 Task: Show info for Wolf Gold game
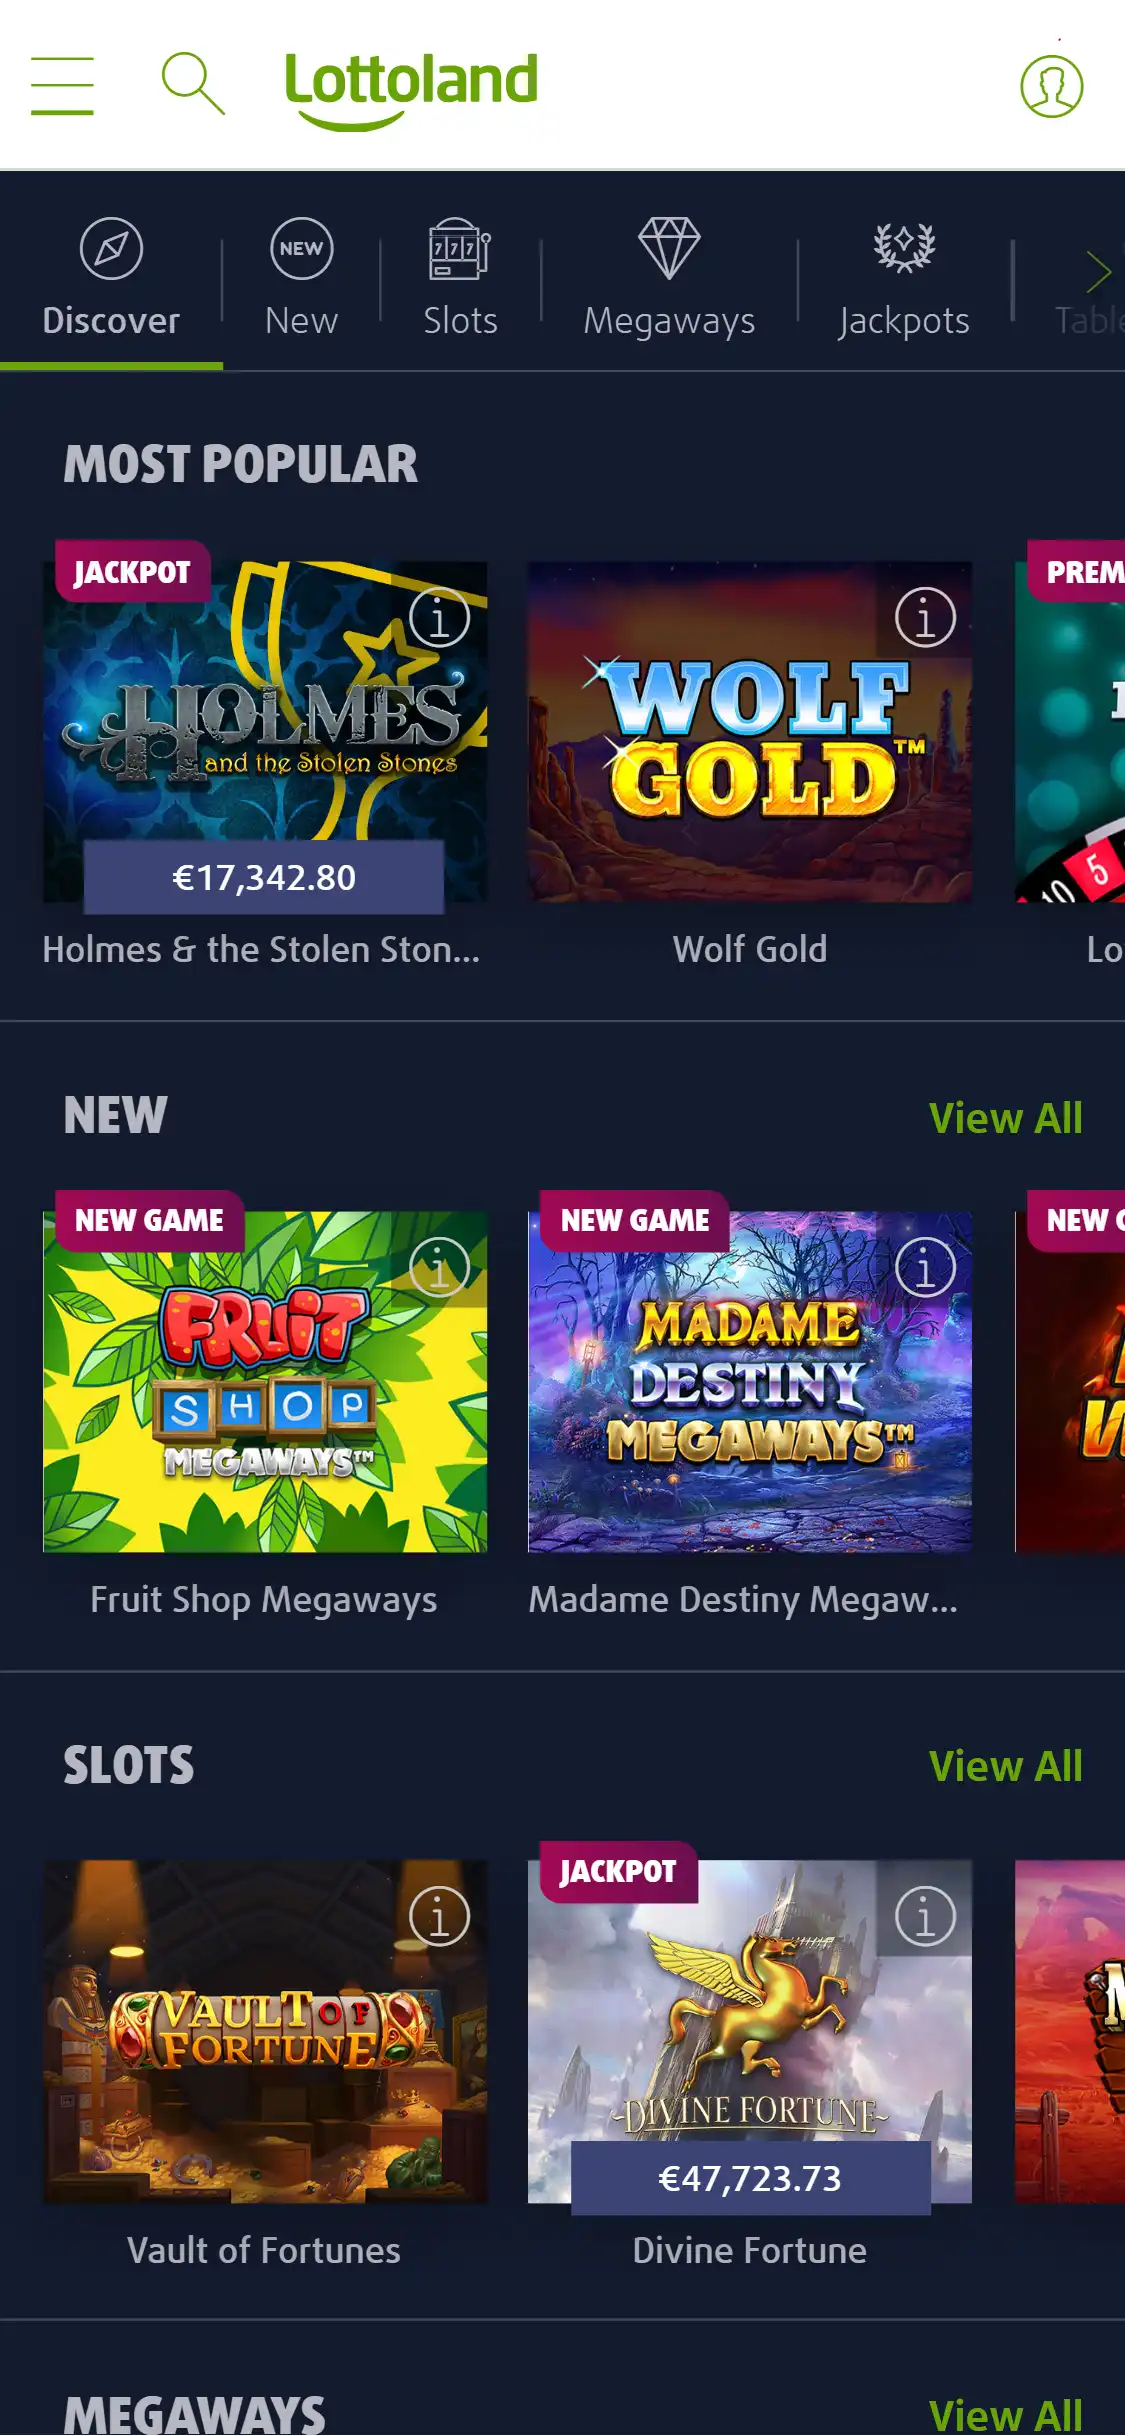point(925,617)
